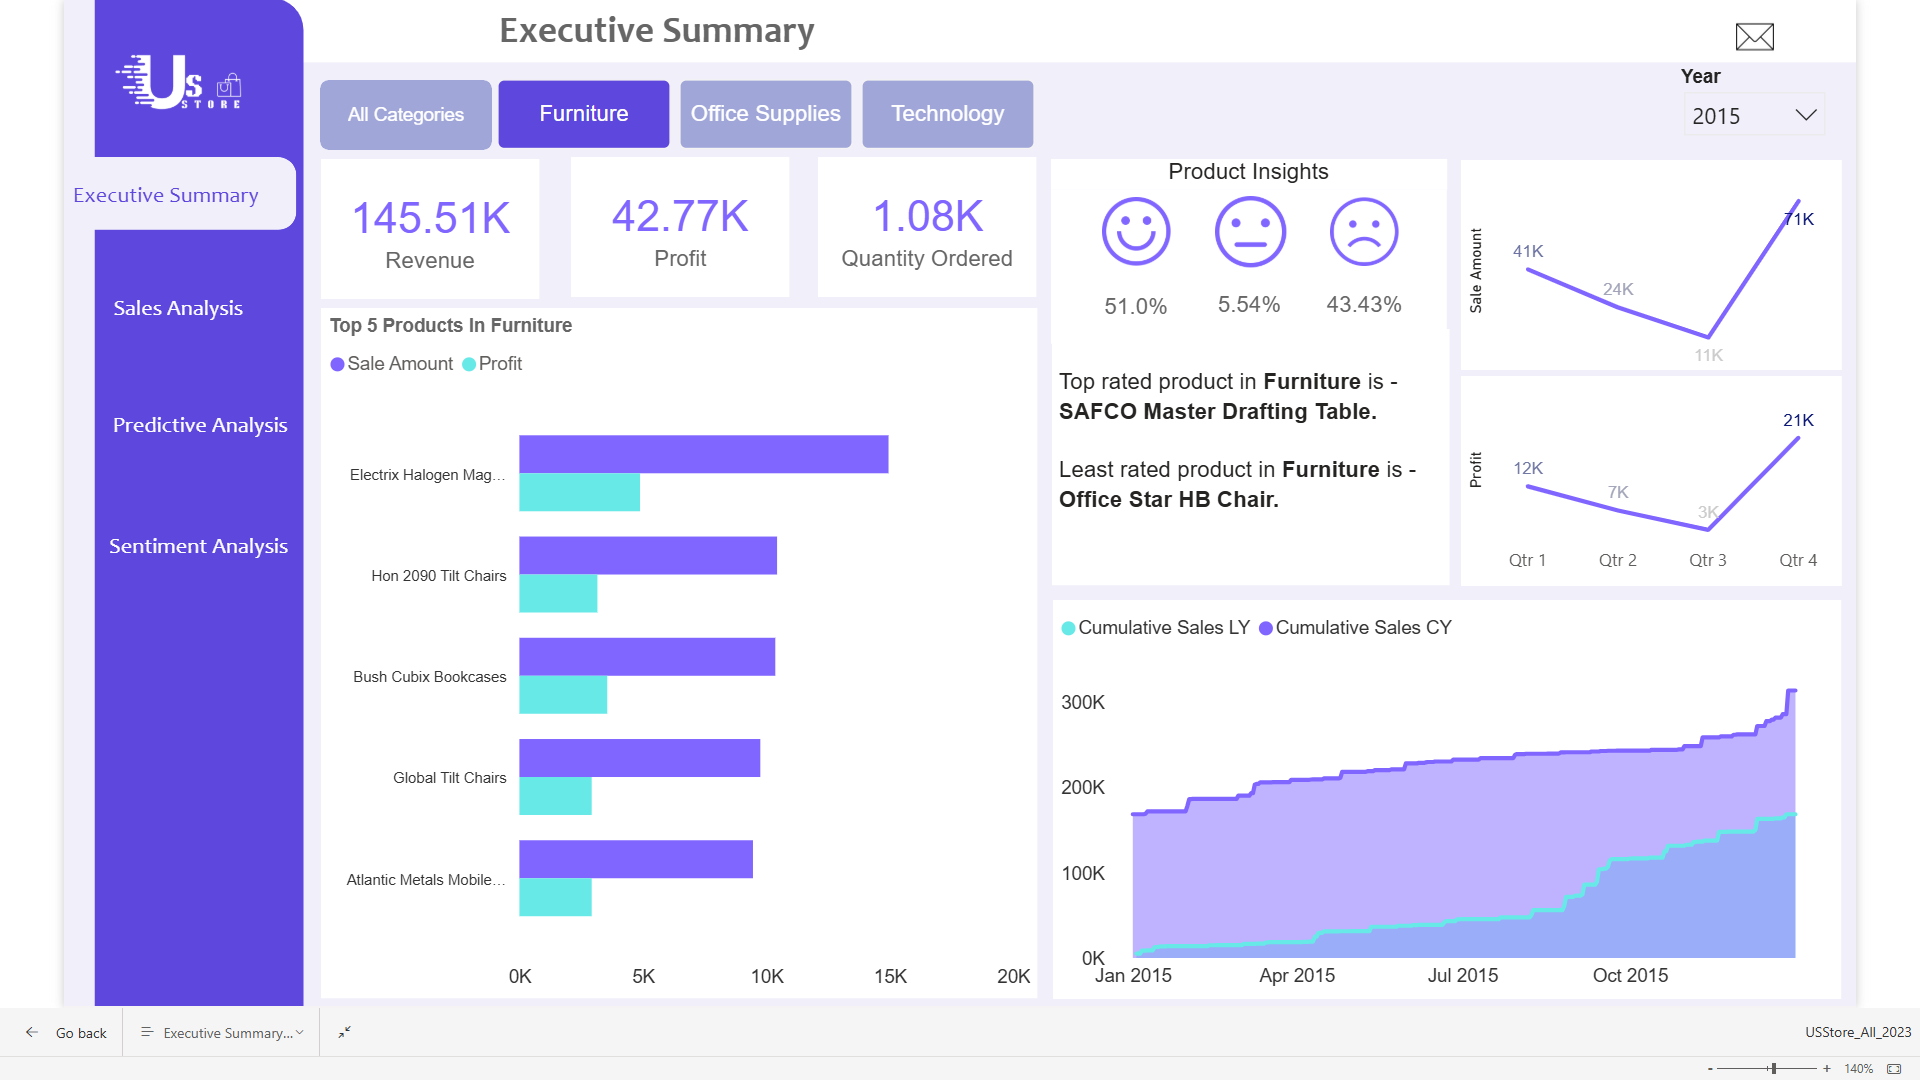
Task: Open the email/envelope icon top right
Action: coord(1755,36)
